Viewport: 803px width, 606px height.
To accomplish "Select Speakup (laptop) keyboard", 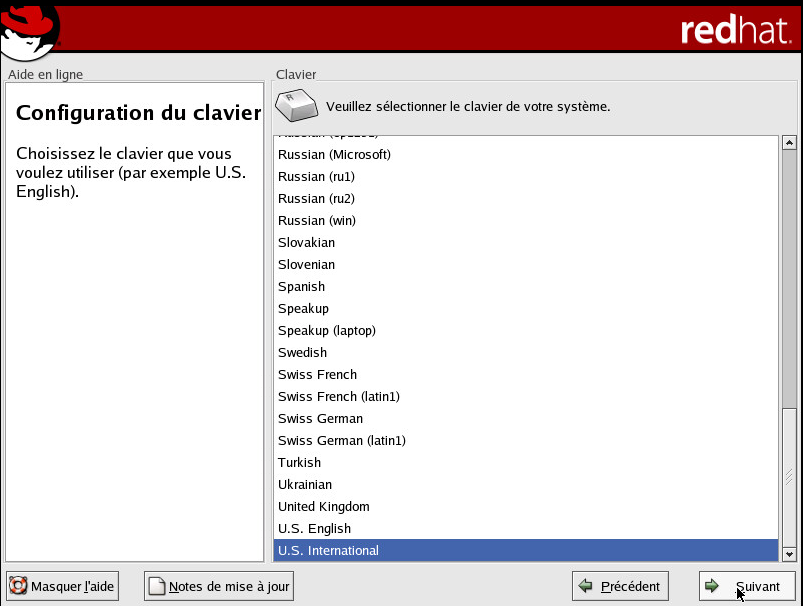I will pyautogui.click(x=526, y=331).
